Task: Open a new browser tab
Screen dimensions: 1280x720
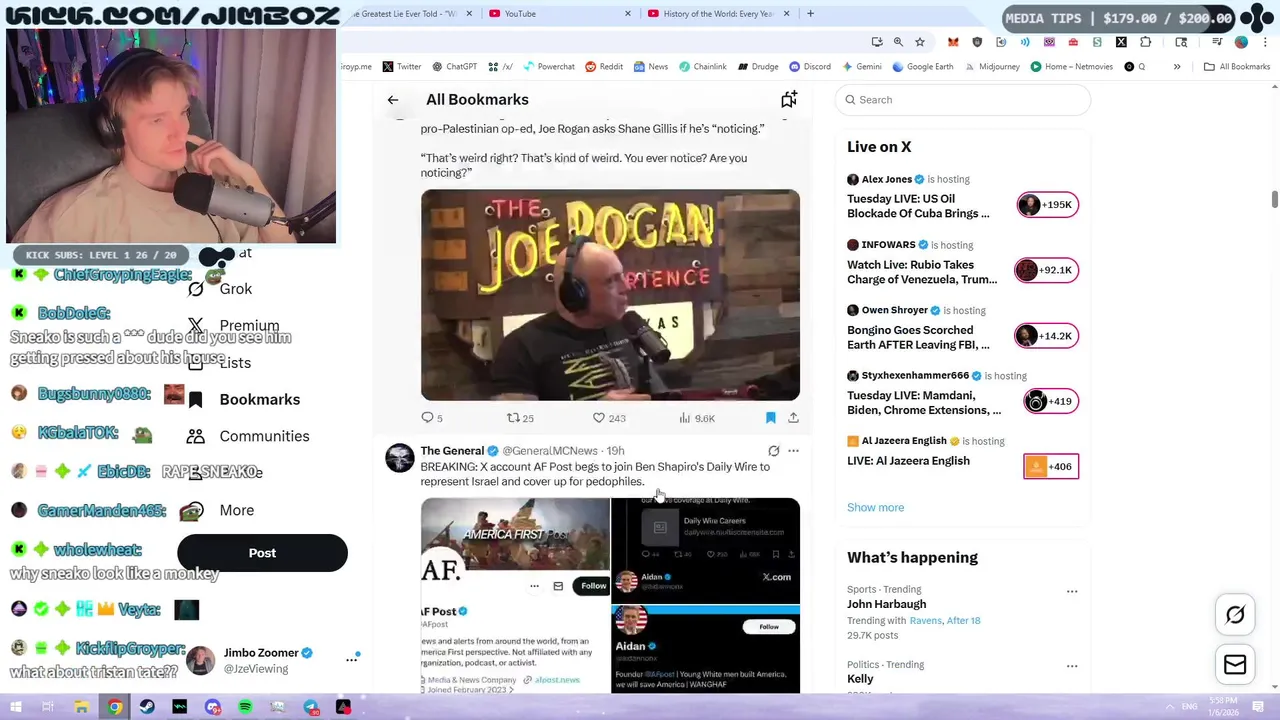Action: (x=810, y=13)
